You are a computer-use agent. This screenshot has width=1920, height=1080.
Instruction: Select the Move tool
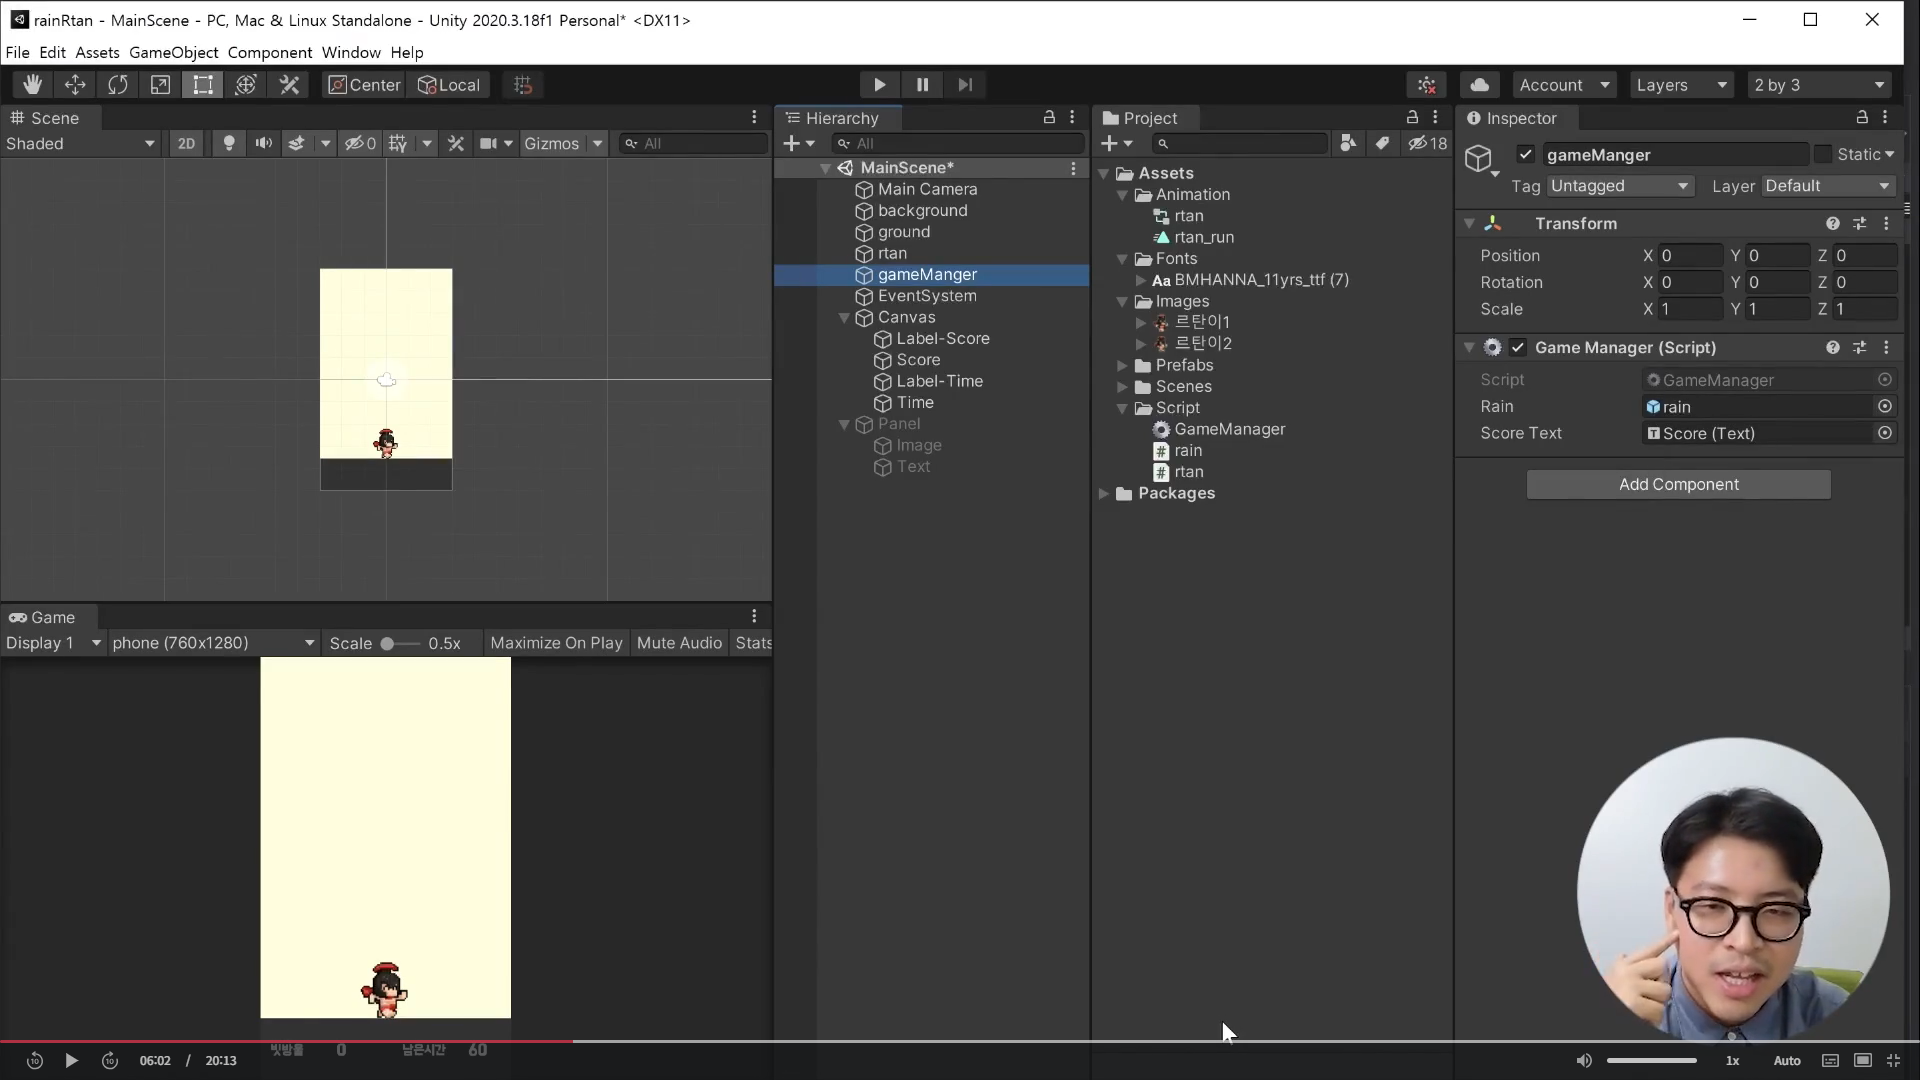(75, 85)
